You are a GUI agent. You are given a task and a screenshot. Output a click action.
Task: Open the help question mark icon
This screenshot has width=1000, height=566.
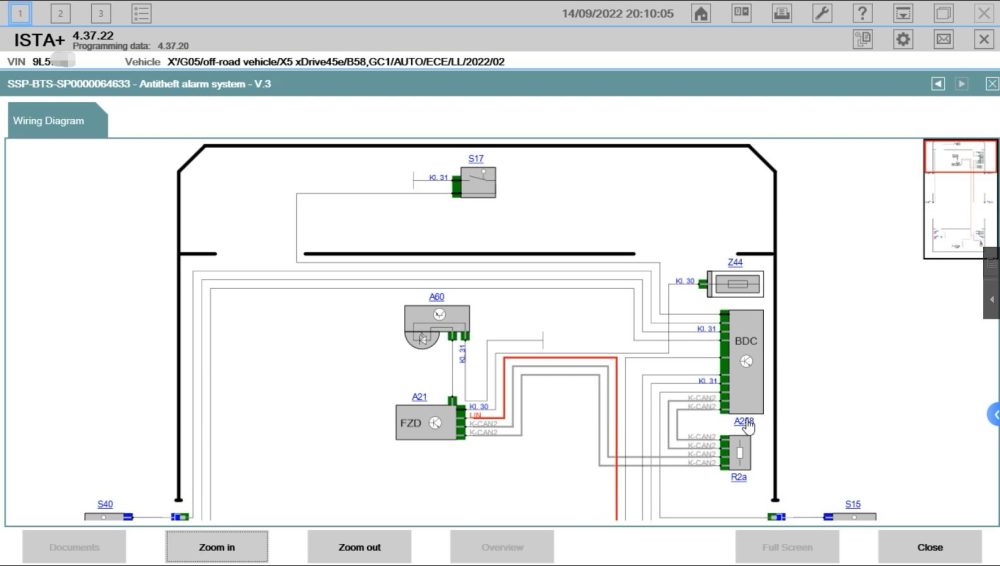862,13
